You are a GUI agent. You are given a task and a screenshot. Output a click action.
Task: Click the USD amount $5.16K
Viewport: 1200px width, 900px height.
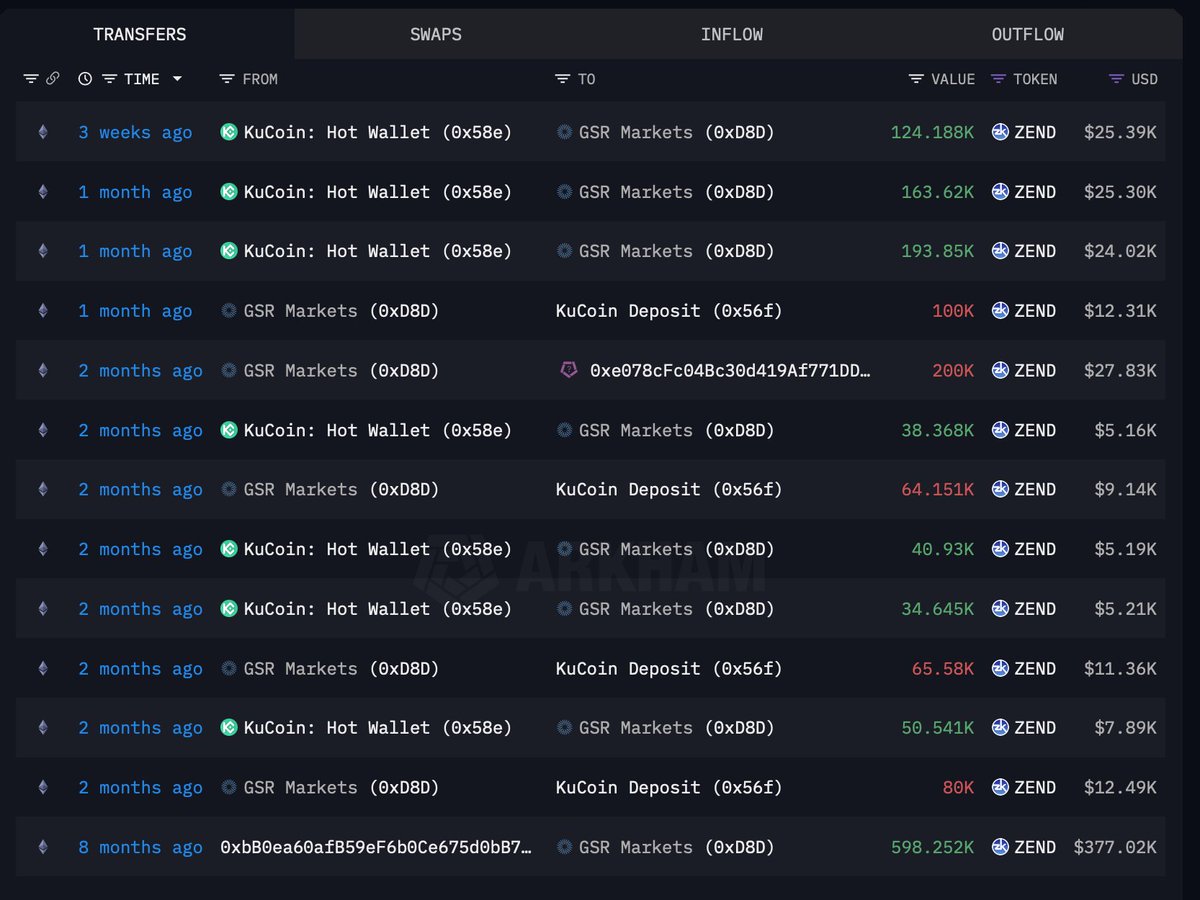pos(1125,430)
